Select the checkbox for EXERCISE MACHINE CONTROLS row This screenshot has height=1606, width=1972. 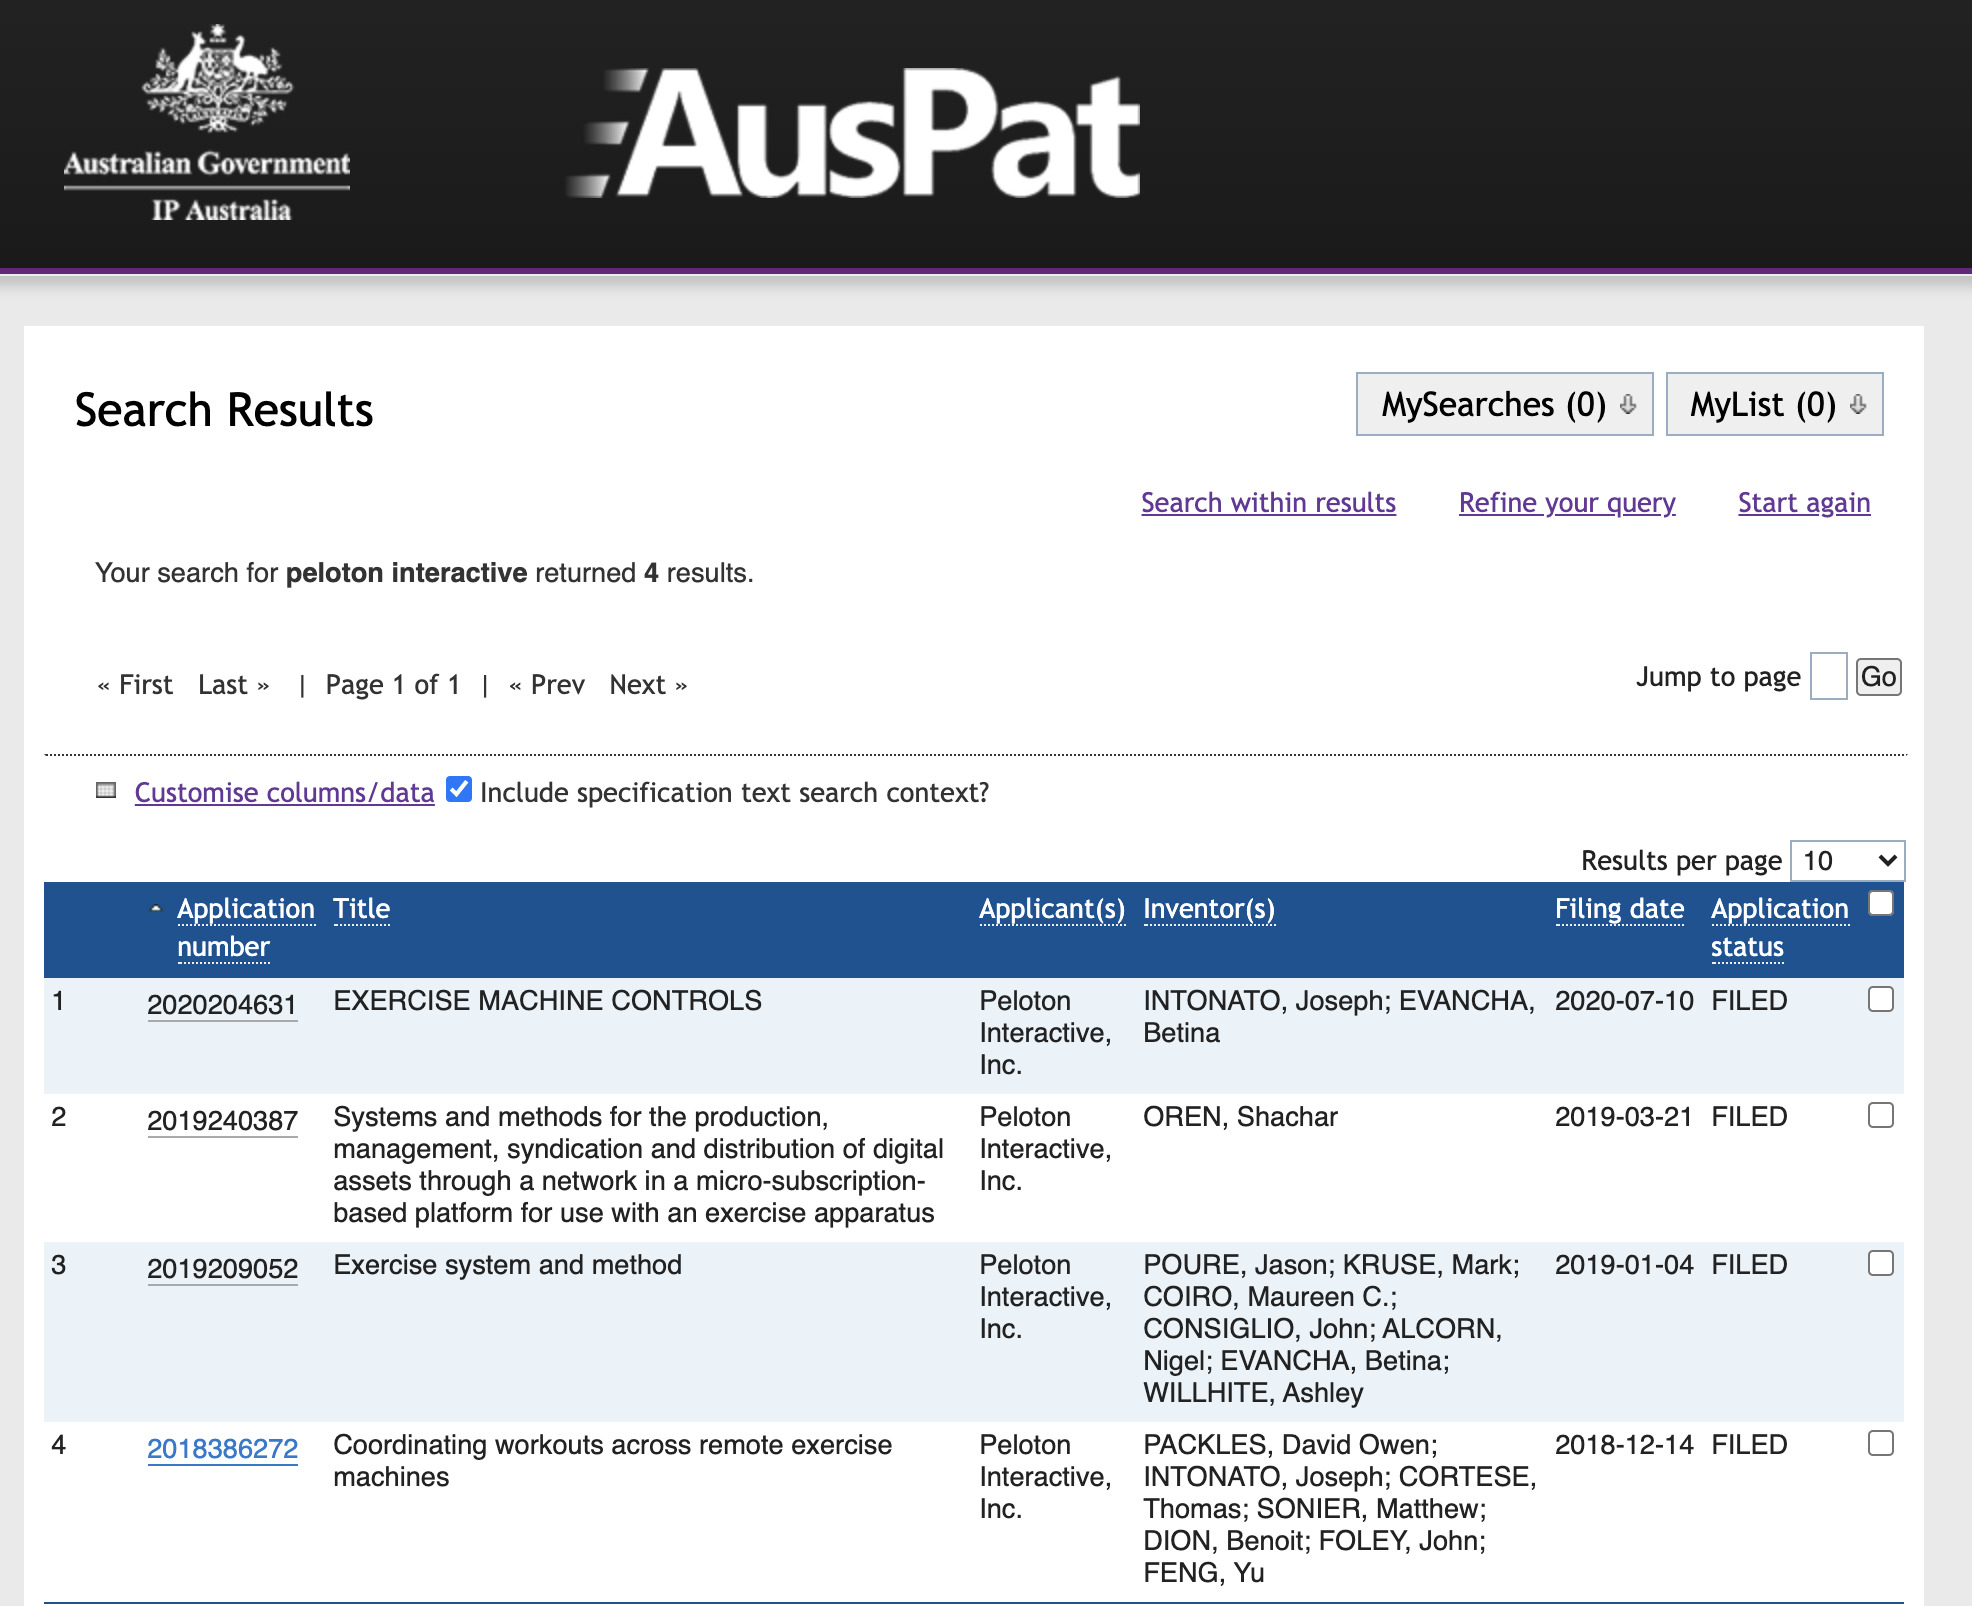coord(1880,1000)
